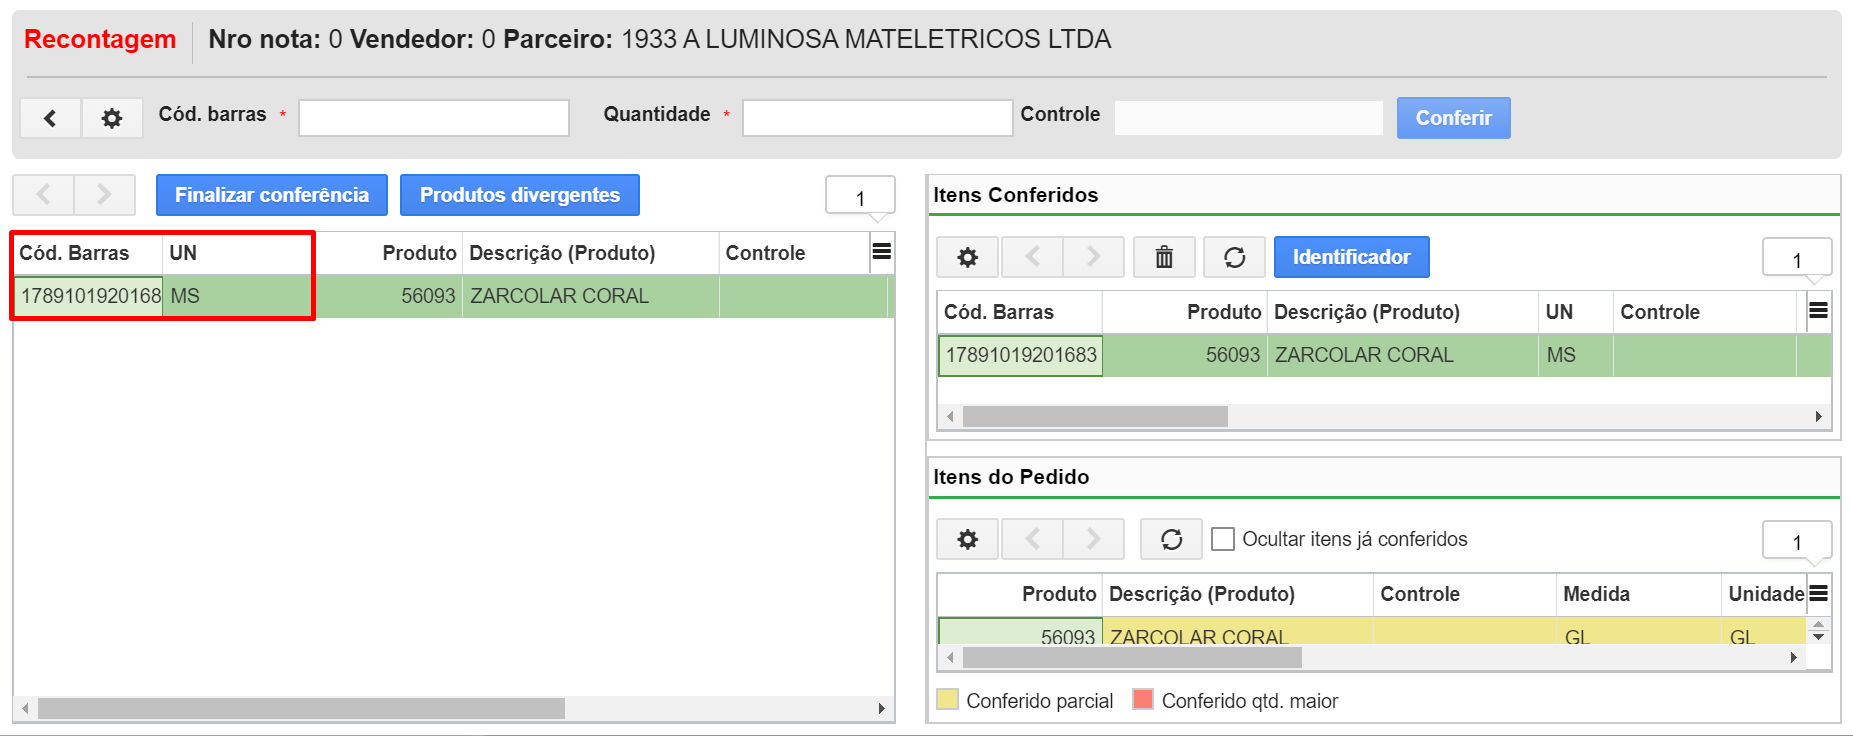Click the Itens Conferidos panel title
Image resolution: width=1853 pixels, height=736 pixels.
tap(1015, 195)
